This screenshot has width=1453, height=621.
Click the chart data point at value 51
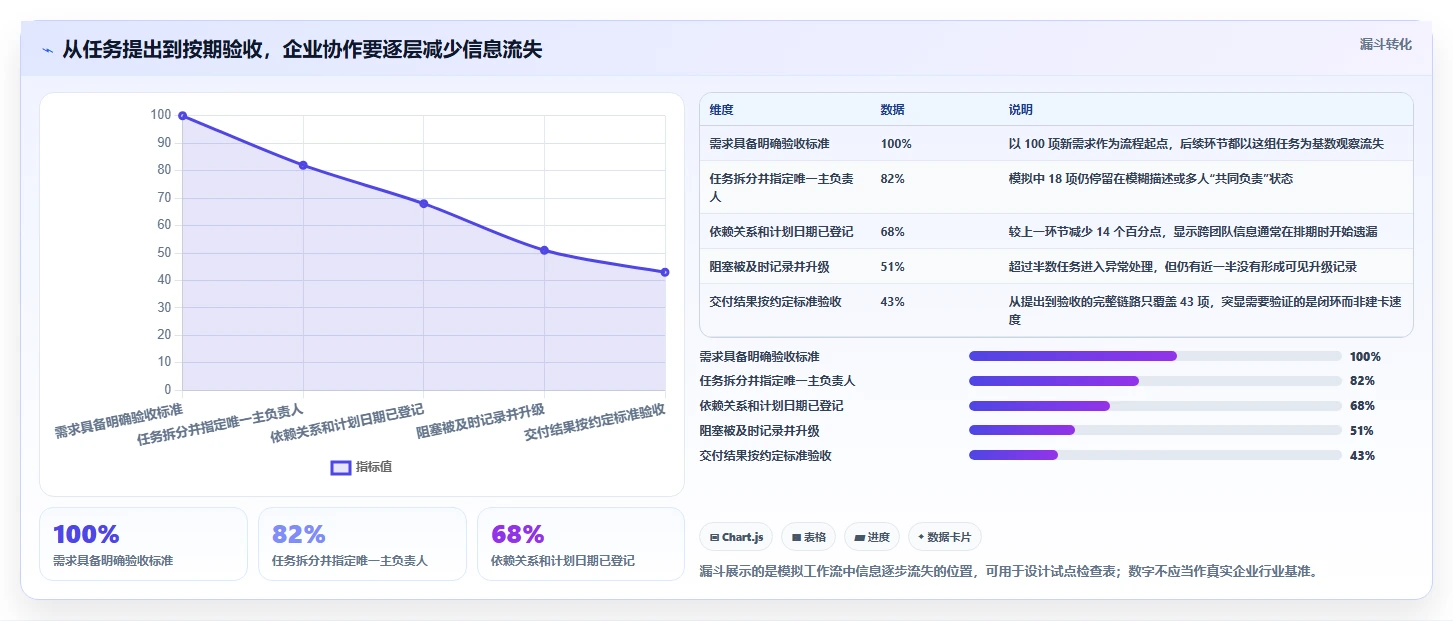pos(544,250)
